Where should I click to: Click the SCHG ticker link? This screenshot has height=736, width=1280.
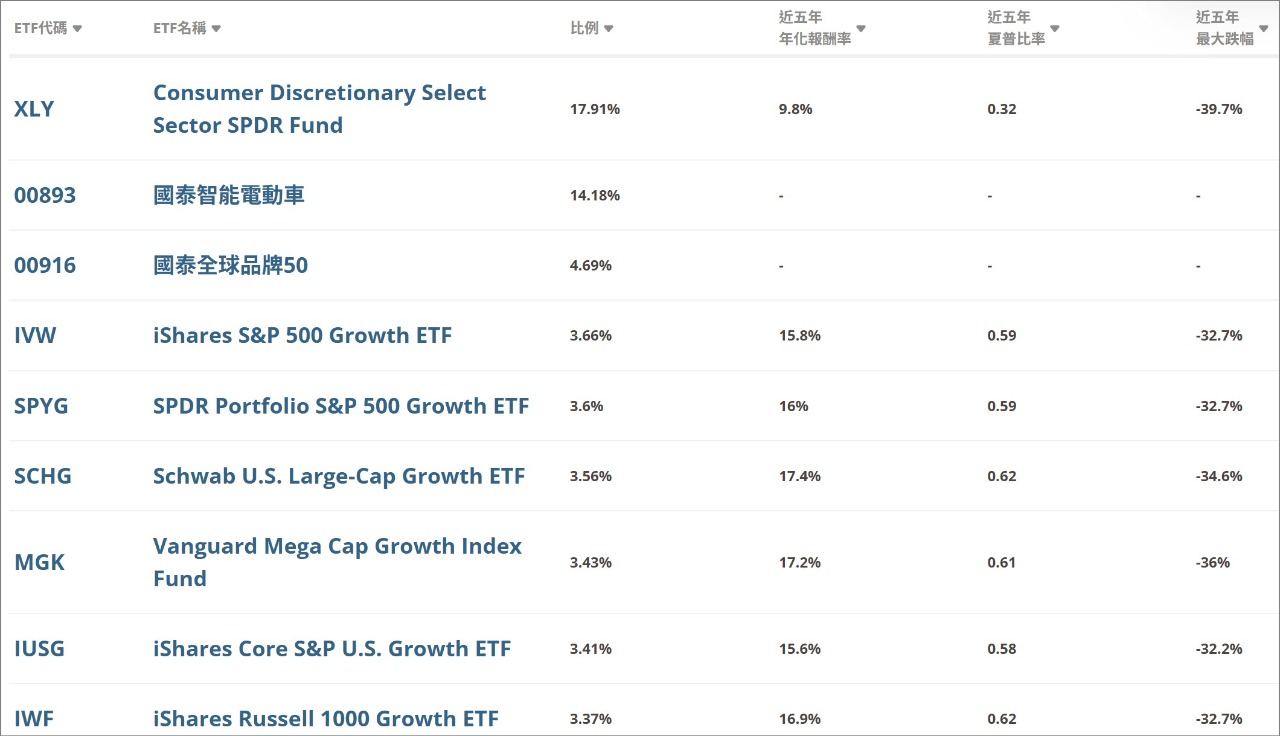(43, 476)
